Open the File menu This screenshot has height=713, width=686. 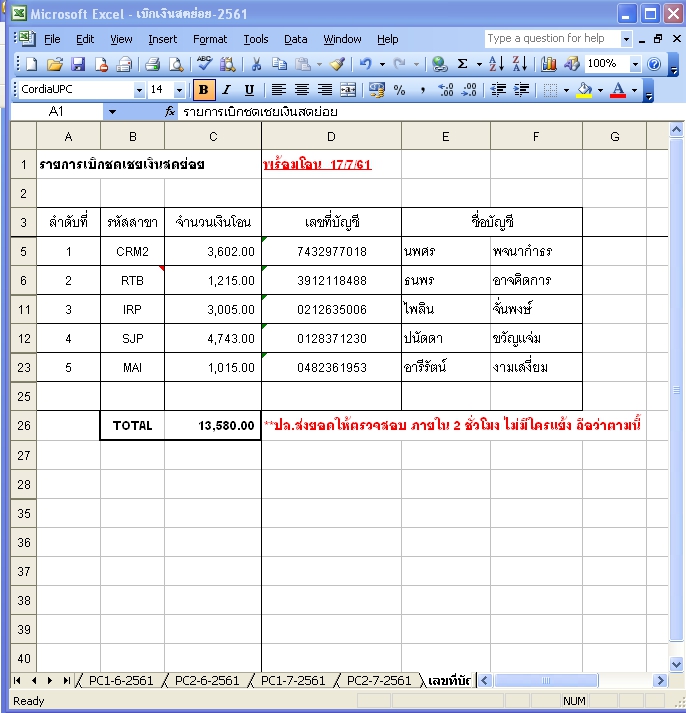pyautogui.click(x=52, y=40)
